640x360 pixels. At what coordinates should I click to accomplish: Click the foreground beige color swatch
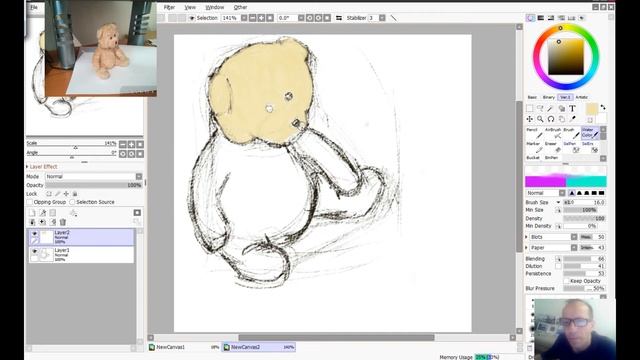coord(591,109)
